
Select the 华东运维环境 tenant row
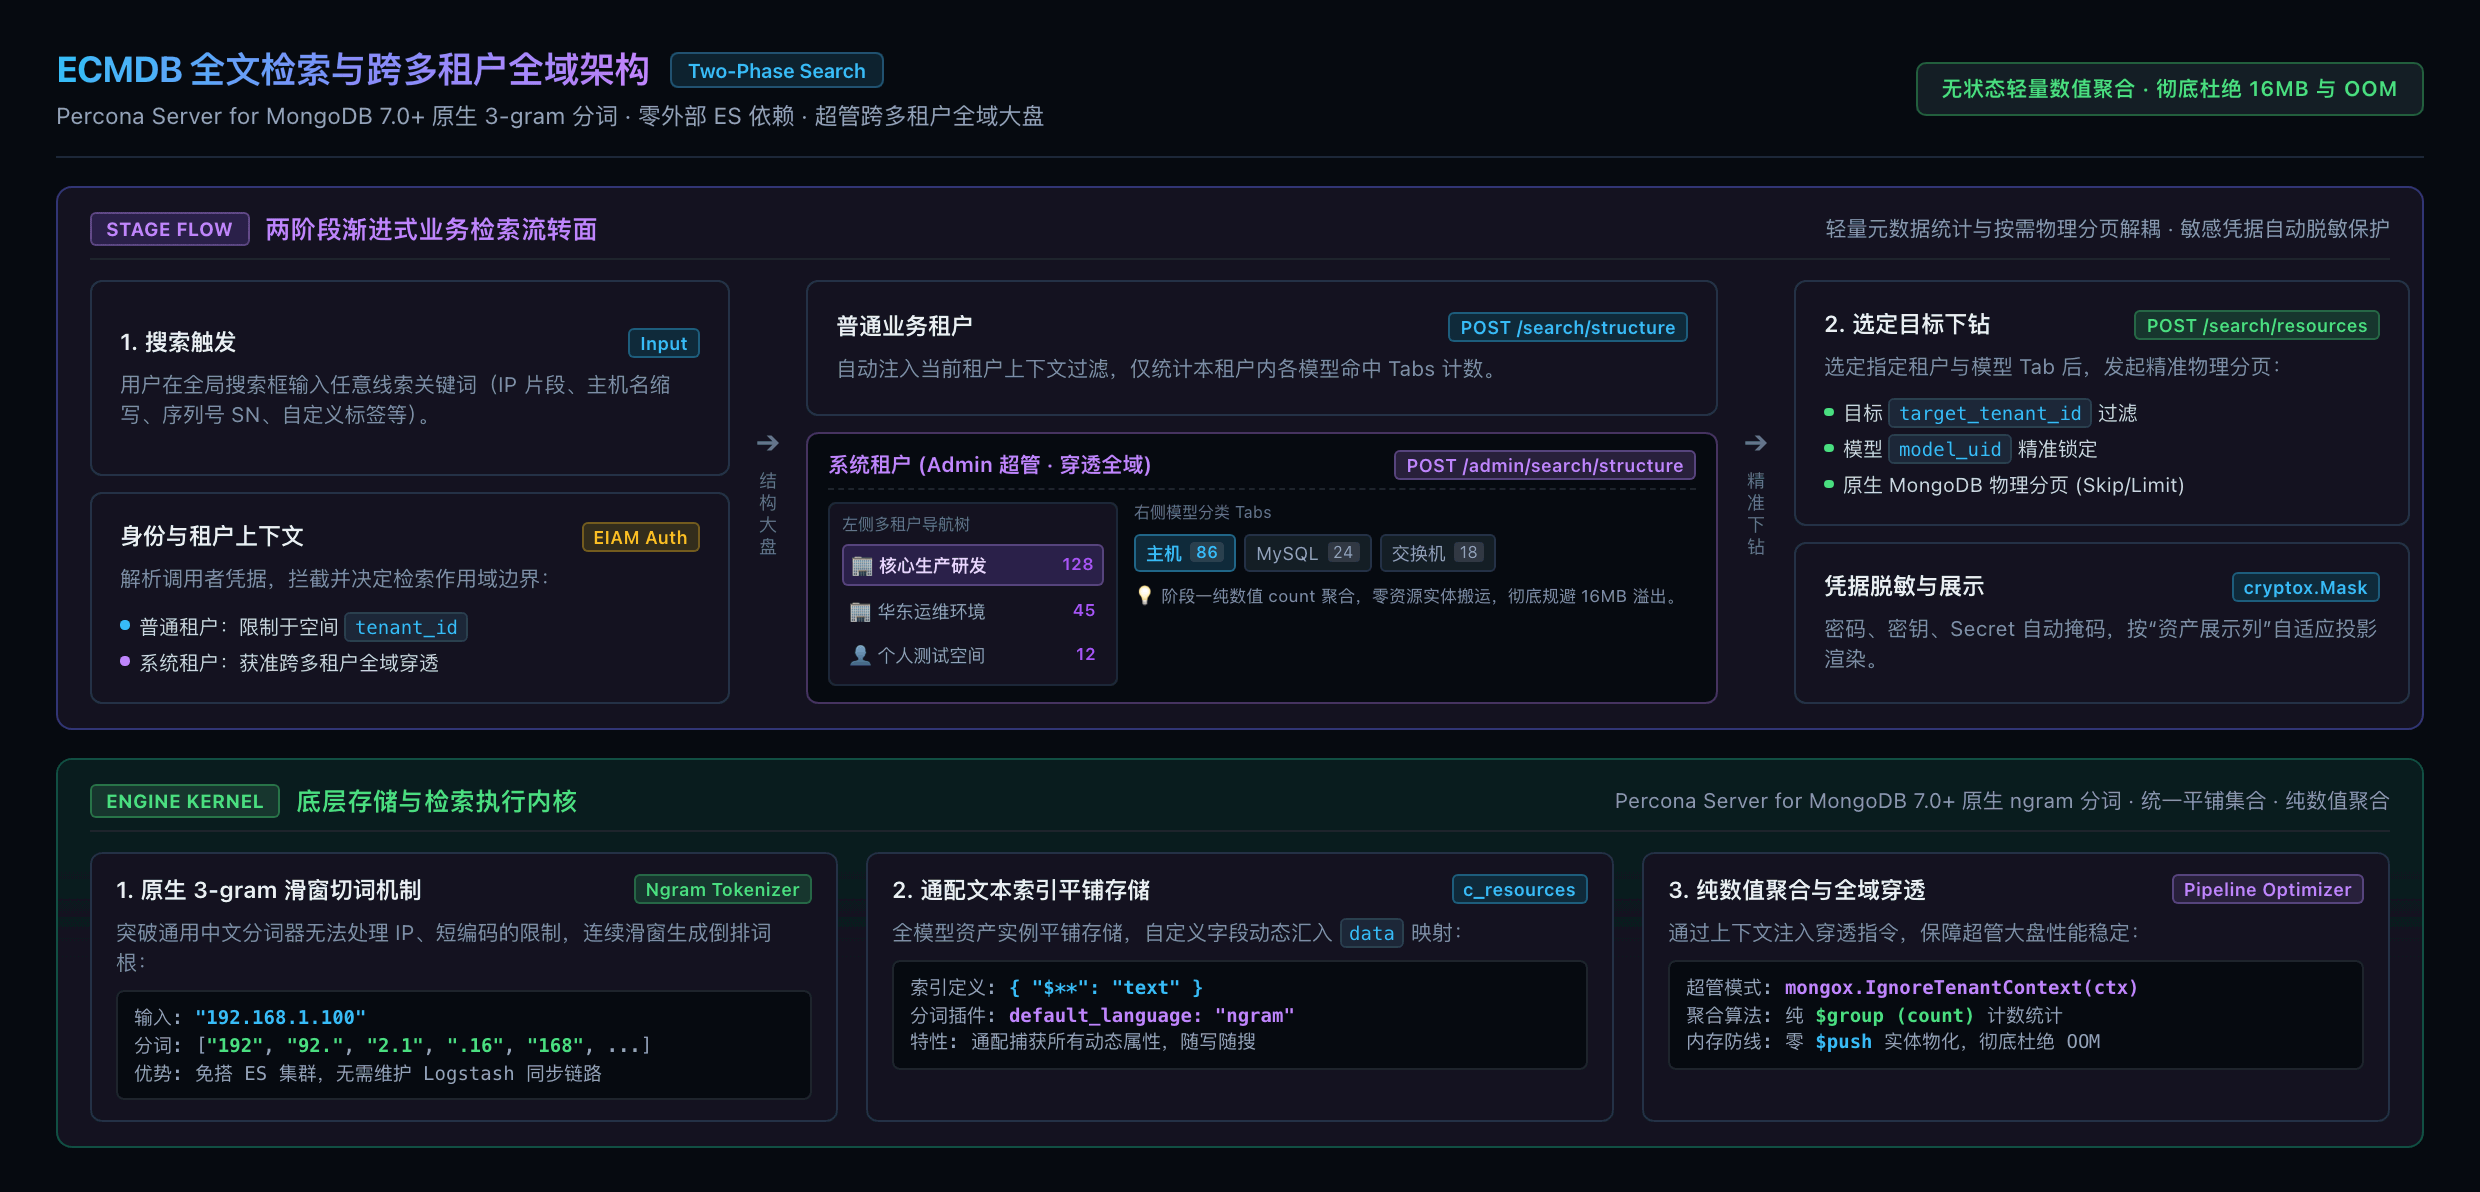(973, 611)
